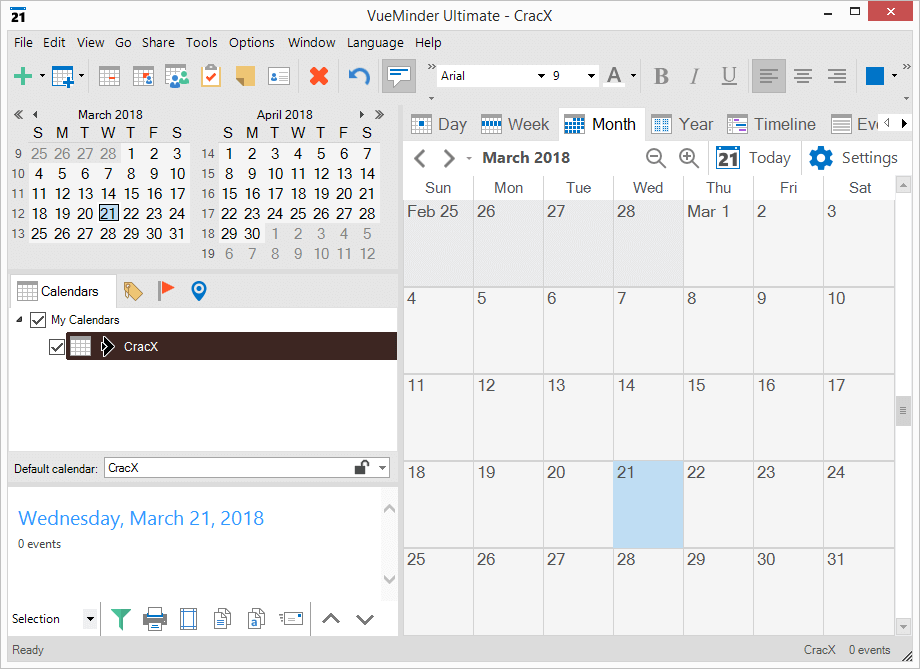The image size is (920, 669).
Task: Open the font color dropdown arrow
Action: 633,76
